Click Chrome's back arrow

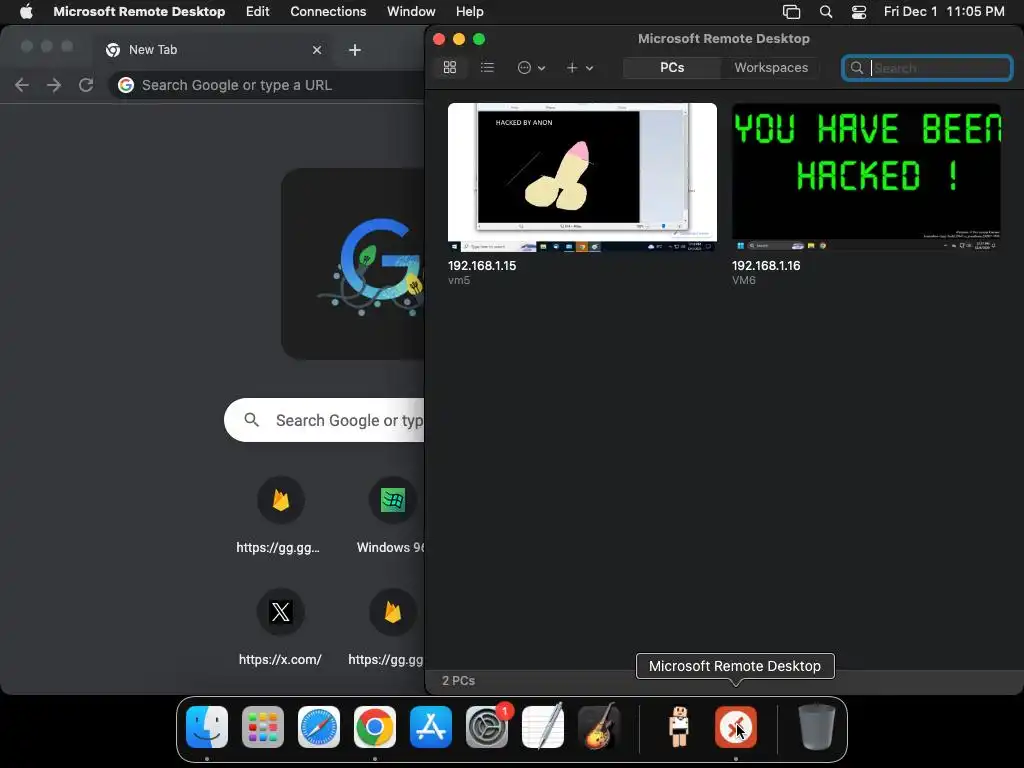22,85
